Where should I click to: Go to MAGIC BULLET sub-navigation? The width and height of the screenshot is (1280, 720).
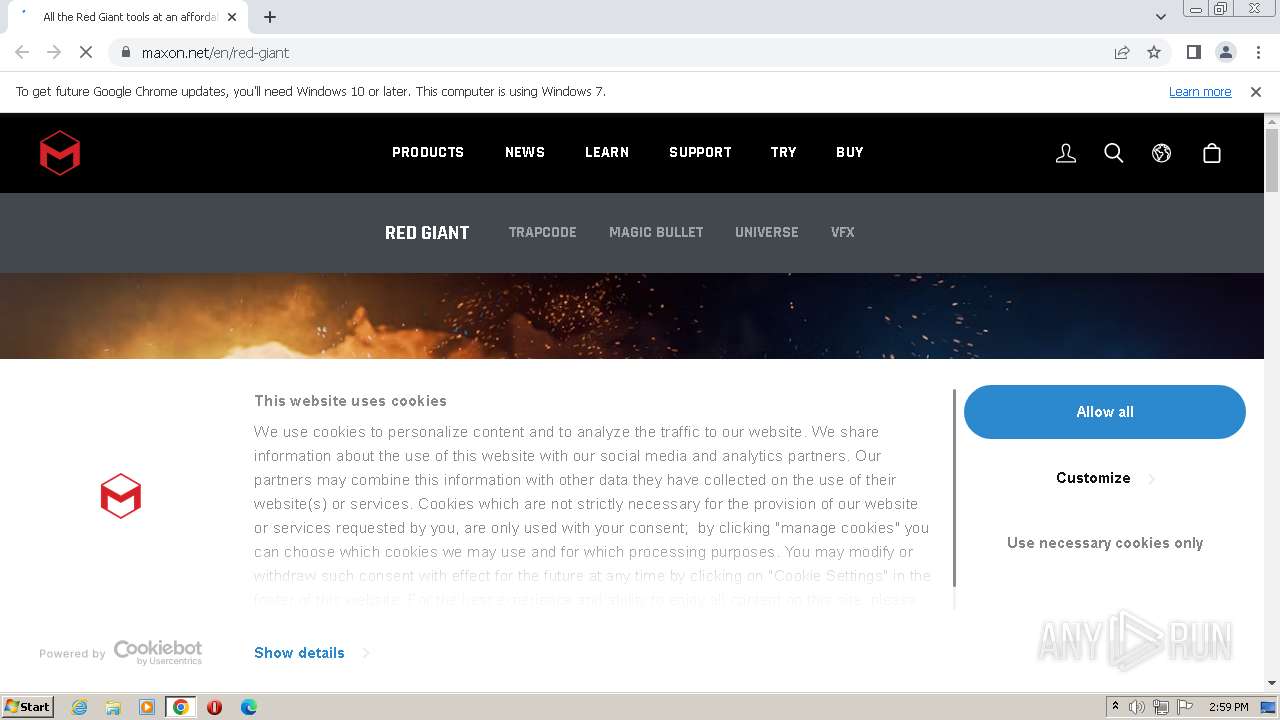point(656,233)
